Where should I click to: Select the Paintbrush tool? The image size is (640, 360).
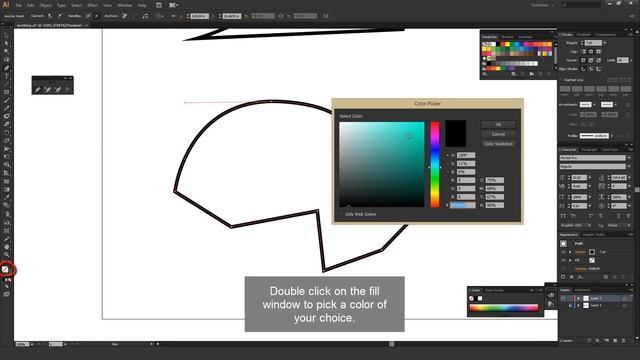pyautogui.click(x=6, y=100)
